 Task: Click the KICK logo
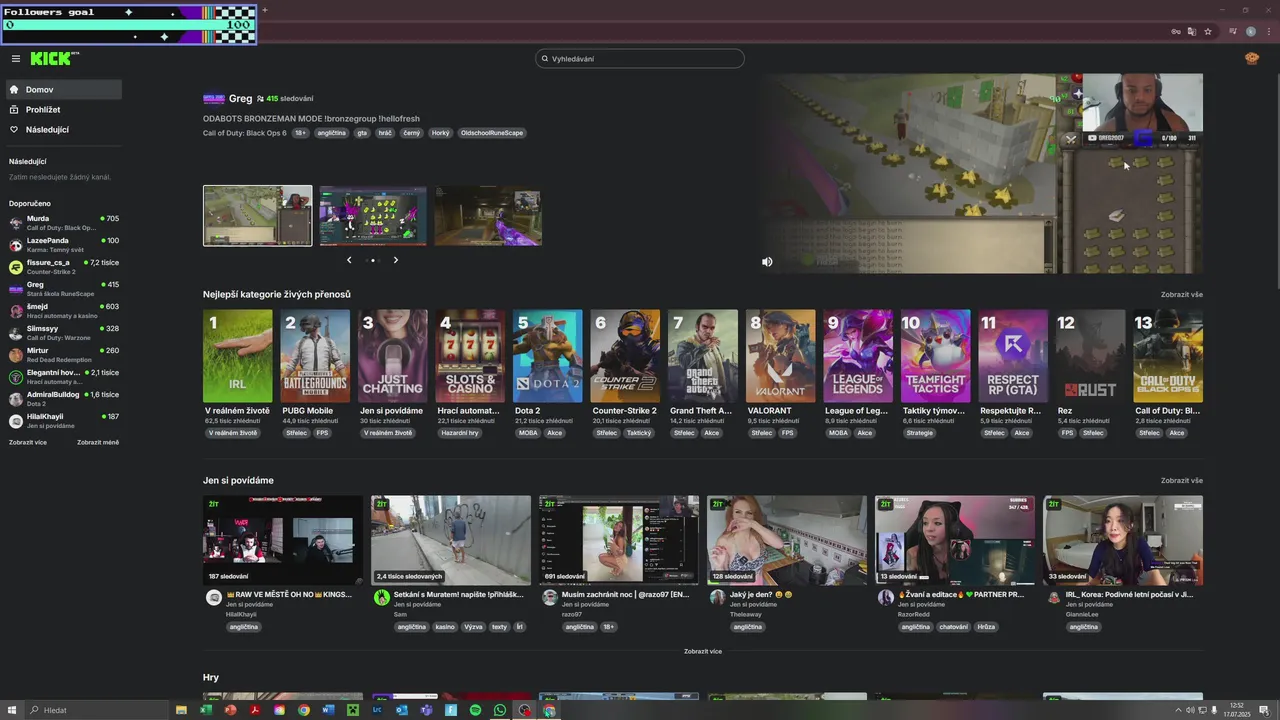pos(54,59)
